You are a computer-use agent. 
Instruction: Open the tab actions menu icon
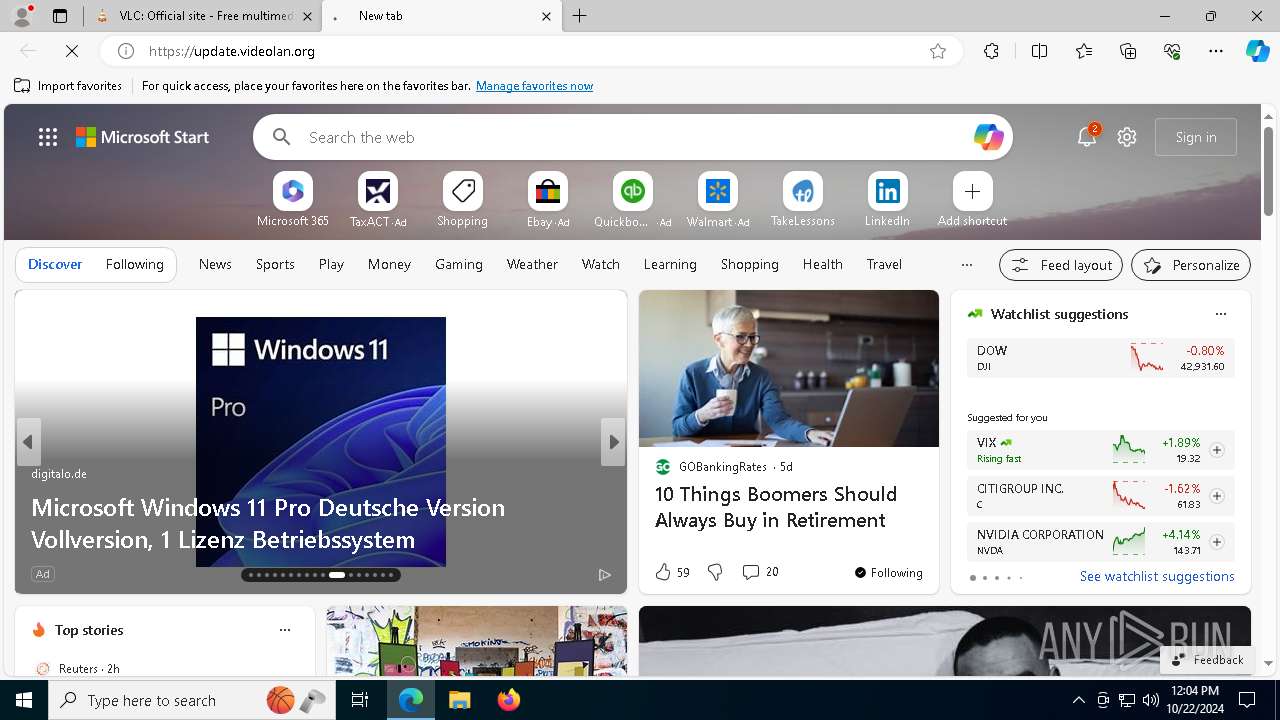60,16
